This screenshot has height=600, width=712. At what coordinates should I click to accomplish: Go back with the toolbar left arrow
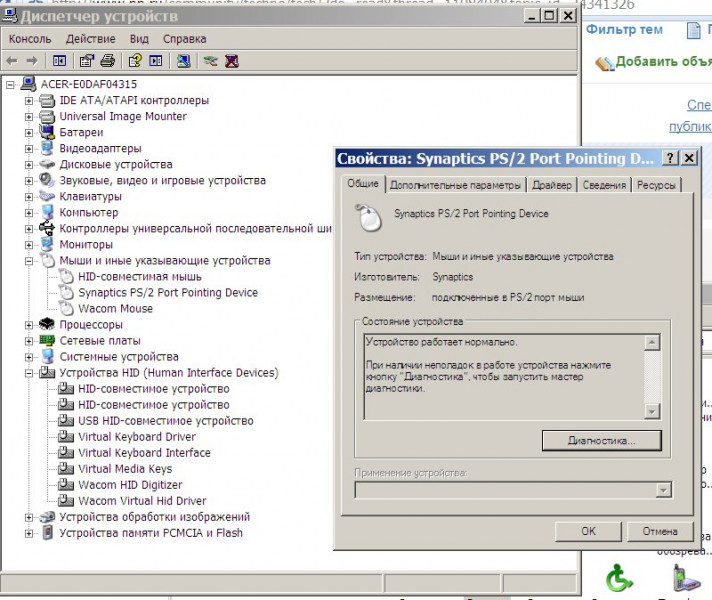click(12, 61)
